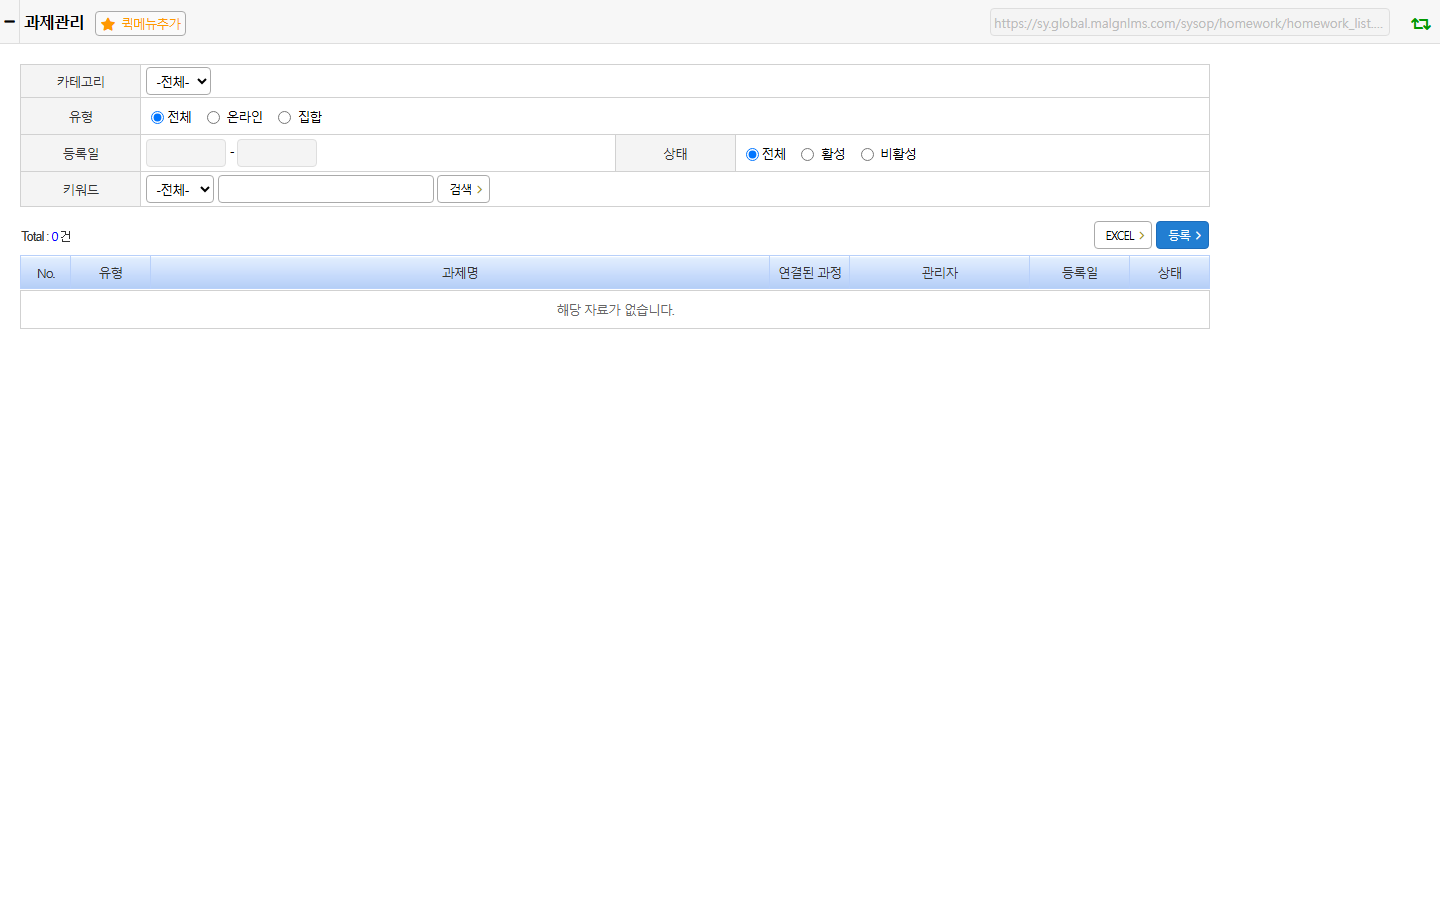Export the list with the EXCEL button
Screen dimensions: 1440x900
(1123, 235)
